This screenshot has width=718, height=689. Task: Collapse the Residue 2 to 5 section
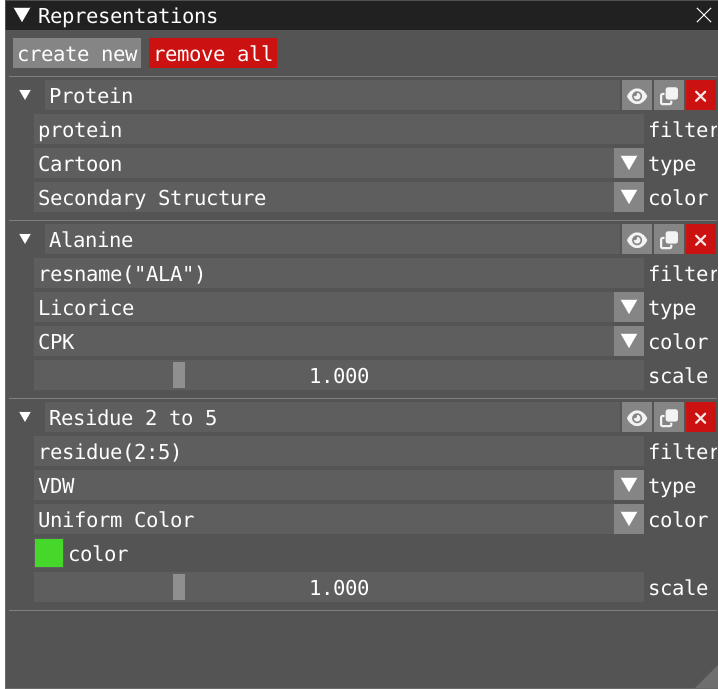[x=25, y=417]
